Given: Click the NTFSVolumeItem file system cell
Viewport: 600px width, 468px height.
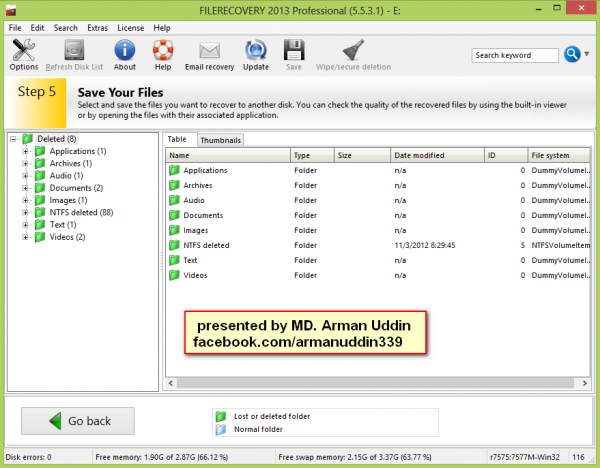Looking at the screenshot, I should (561, 245).
